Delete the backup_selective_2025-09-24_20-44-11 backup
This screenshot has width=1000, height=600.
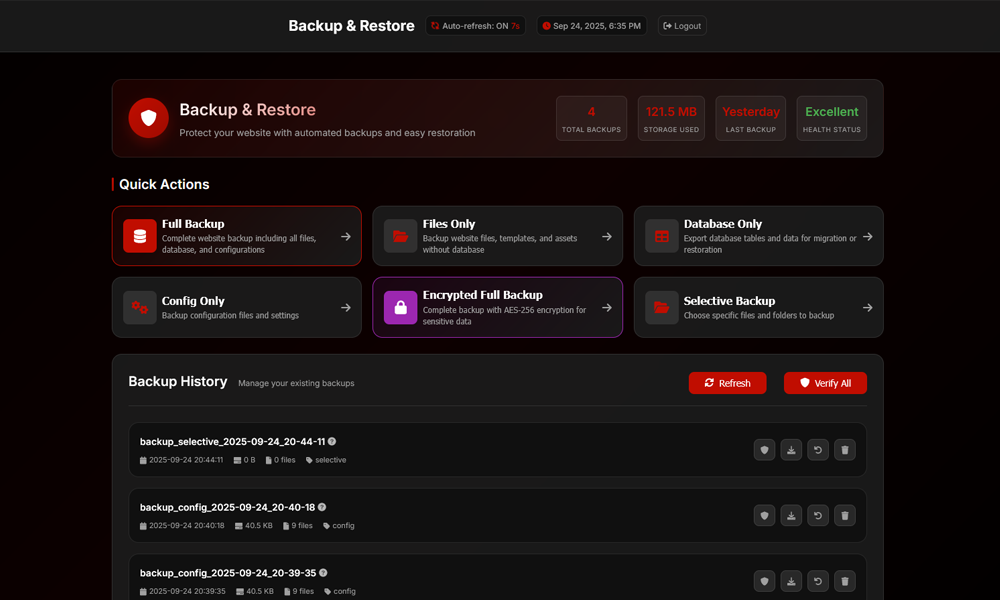pos(844,449)
